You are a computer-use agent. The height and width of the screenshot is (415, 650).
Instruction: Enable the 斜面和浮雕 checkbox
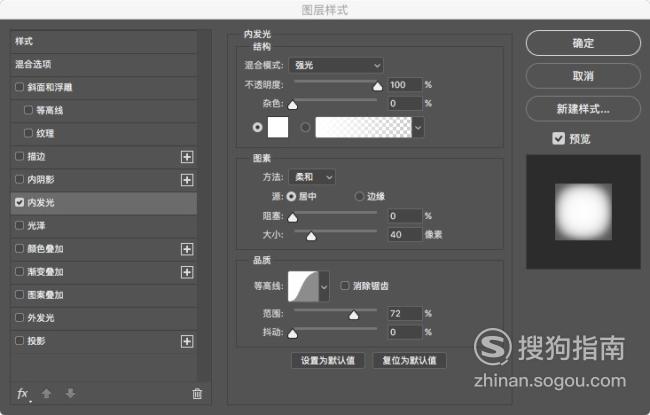coord(19,87)
